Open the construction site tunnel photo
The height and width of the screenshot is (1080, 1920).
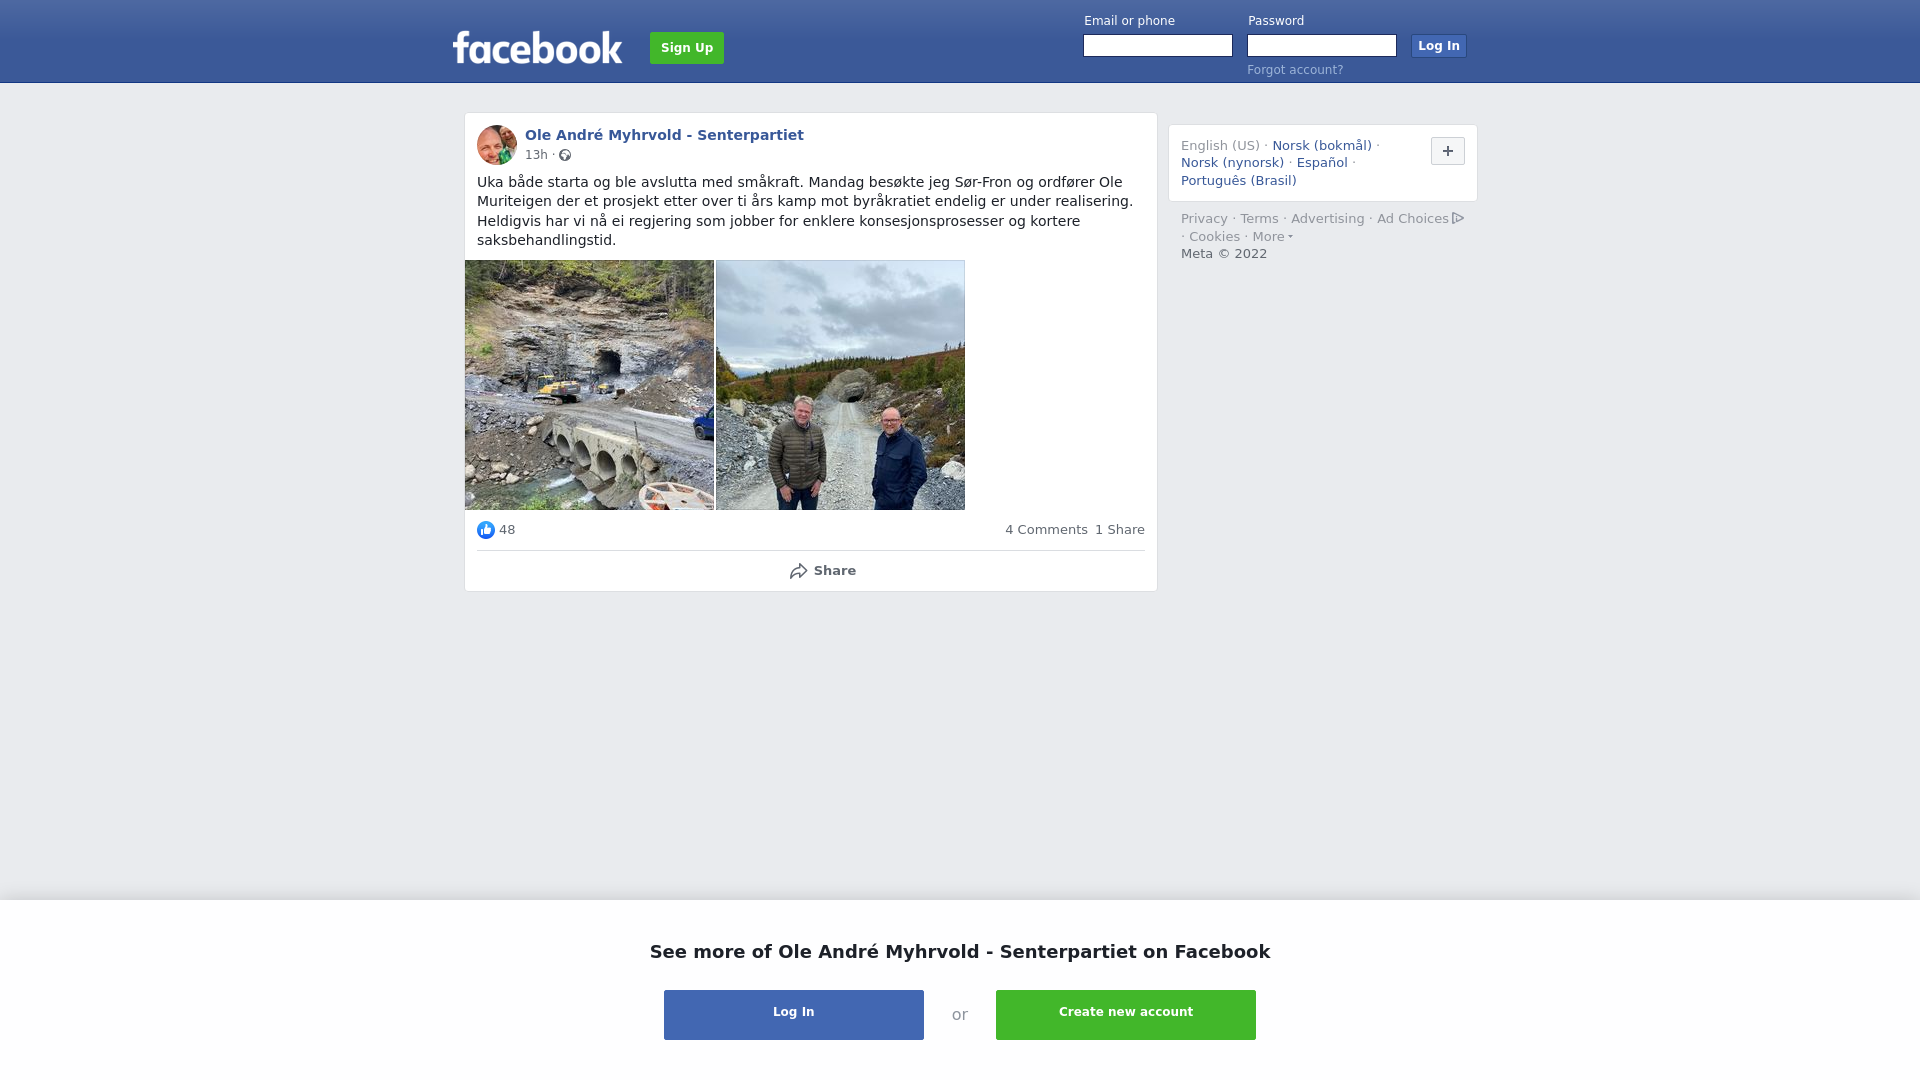click(x=590, y=385)
